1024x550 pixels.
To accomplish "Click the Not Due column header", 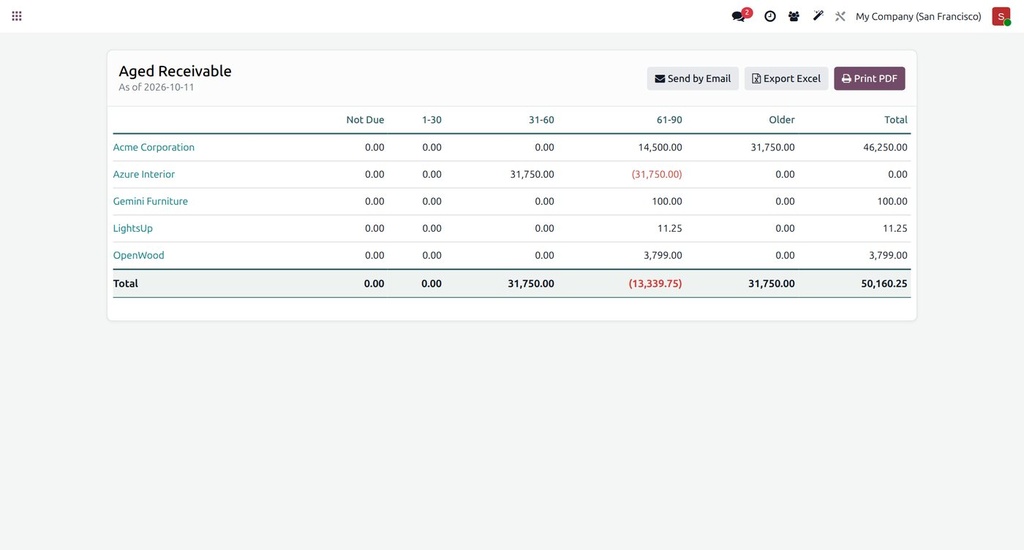I will click(365, 120).
